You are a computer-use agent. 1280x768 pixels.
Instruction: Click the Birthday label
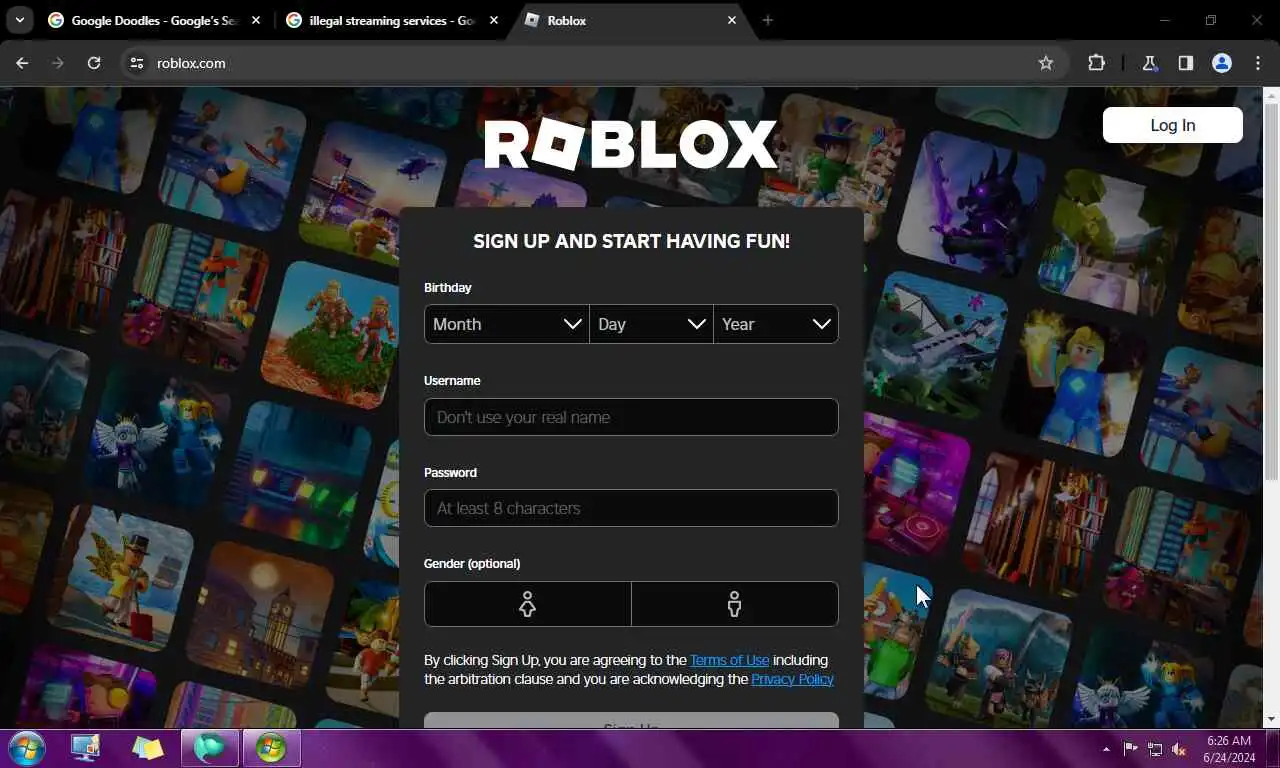click(447, 287)
